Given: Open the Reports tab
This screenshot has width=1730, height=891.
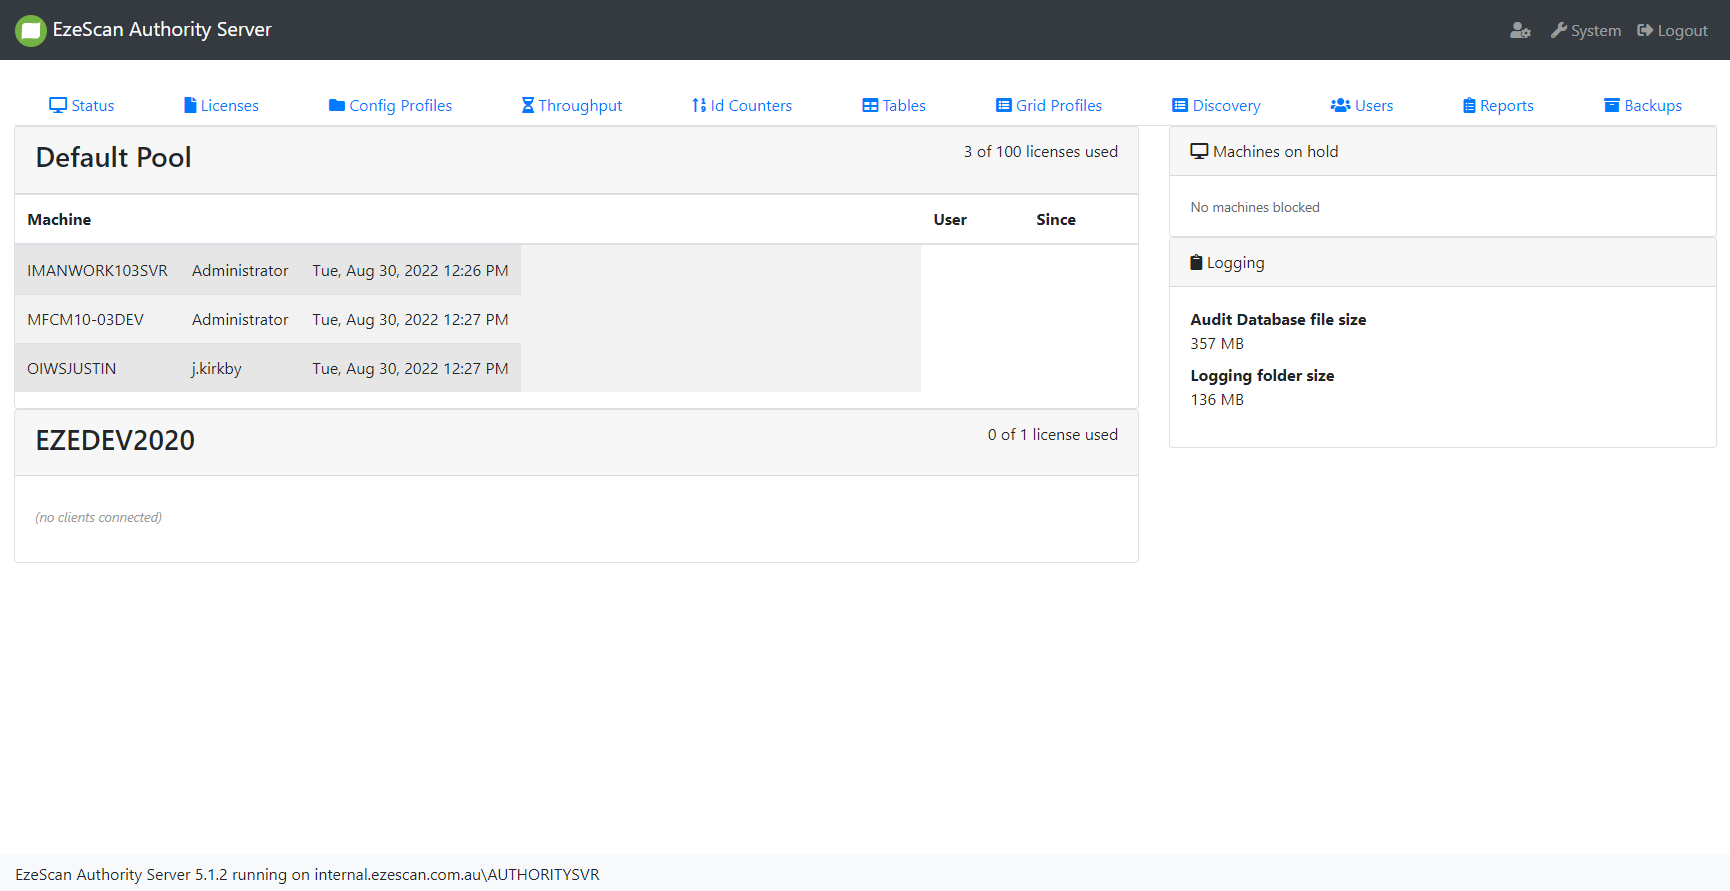Looking at the screenshot, I should (1498, 106).
